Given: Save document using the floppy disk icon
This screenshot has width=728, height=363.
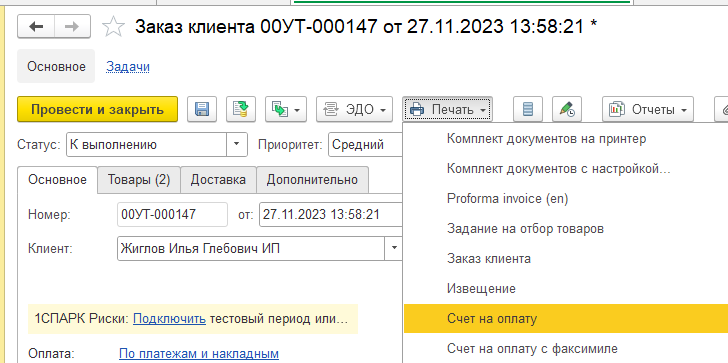Looking at the screenshot, I should [x=202, y=110].
